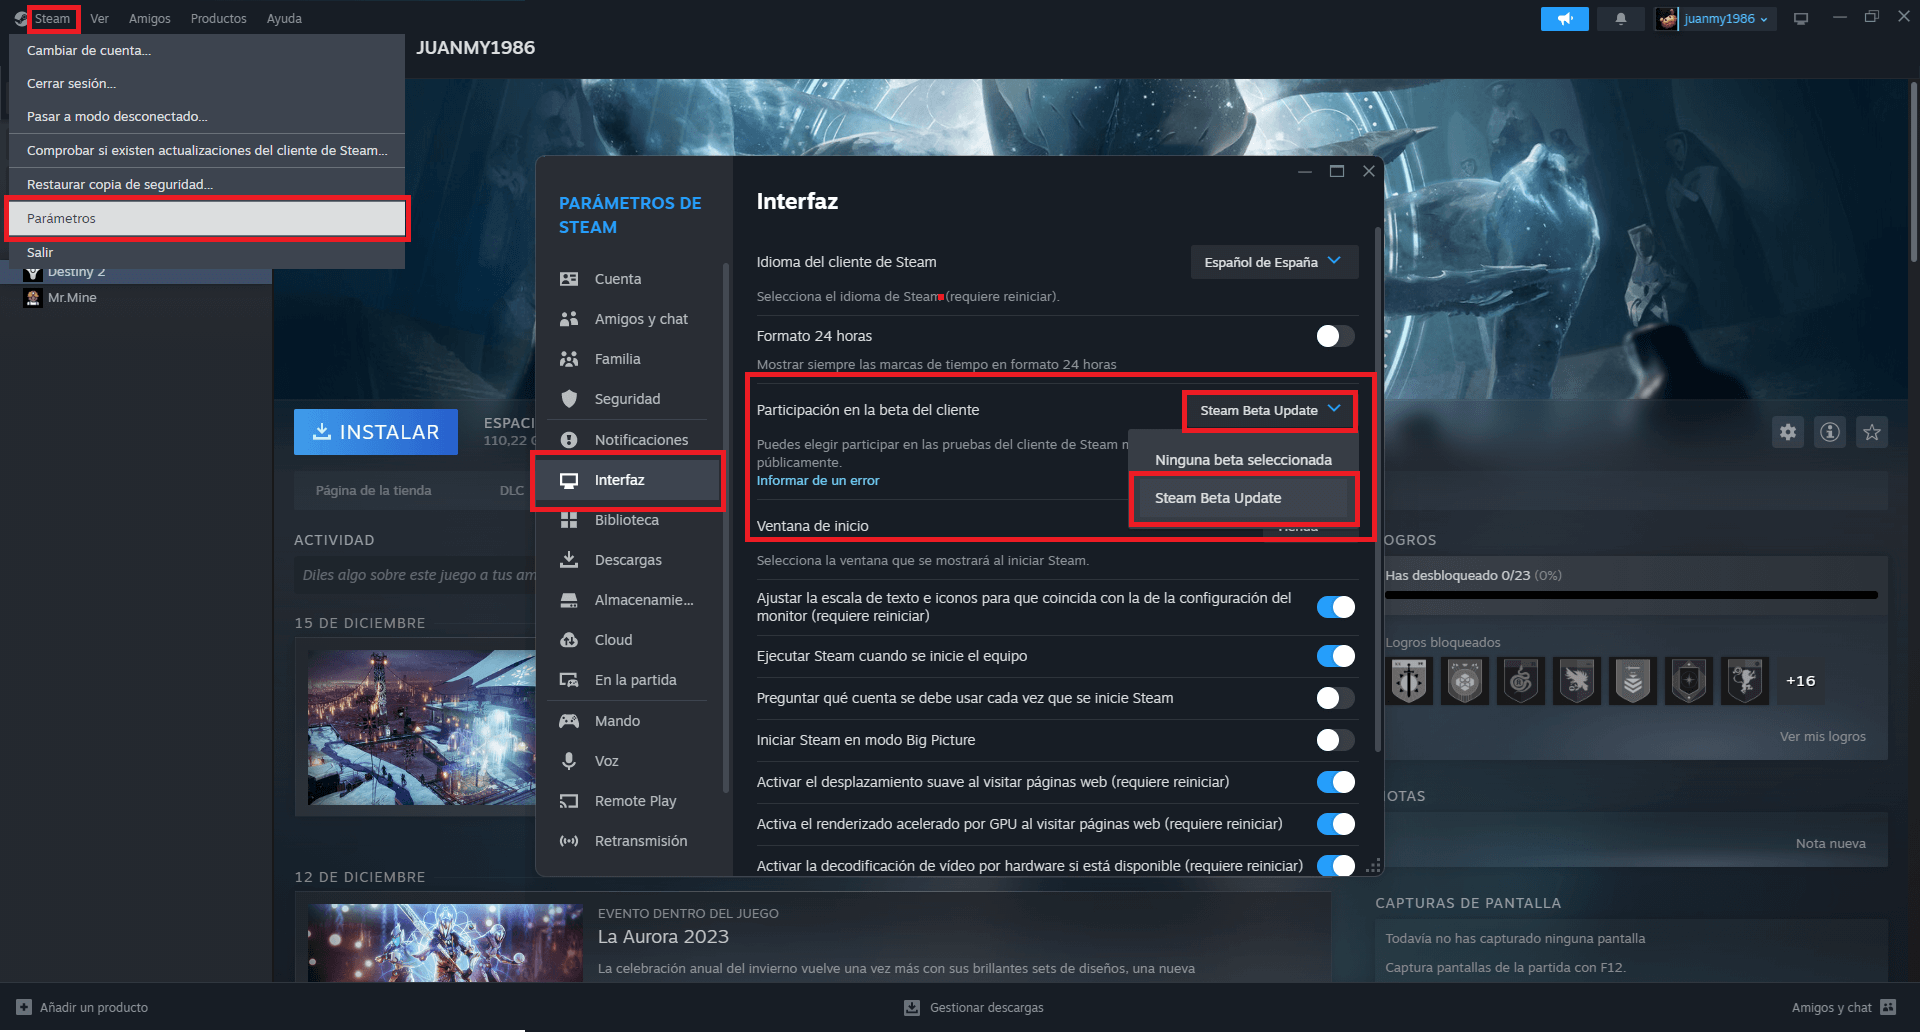This screenshot has height=1032, width=1920.
Task: Click Informar de un error link
Action: [818, 480]
